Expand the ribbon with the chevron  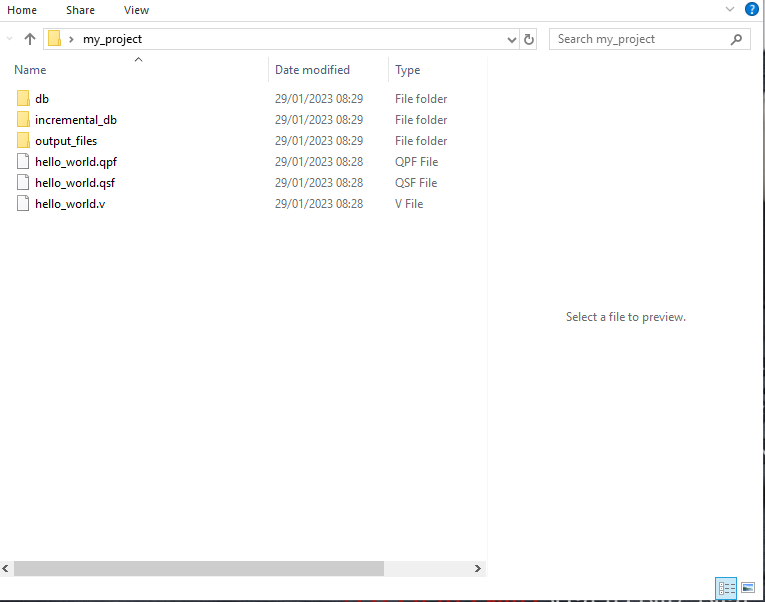pyautogui.click(x=730, y=9)
